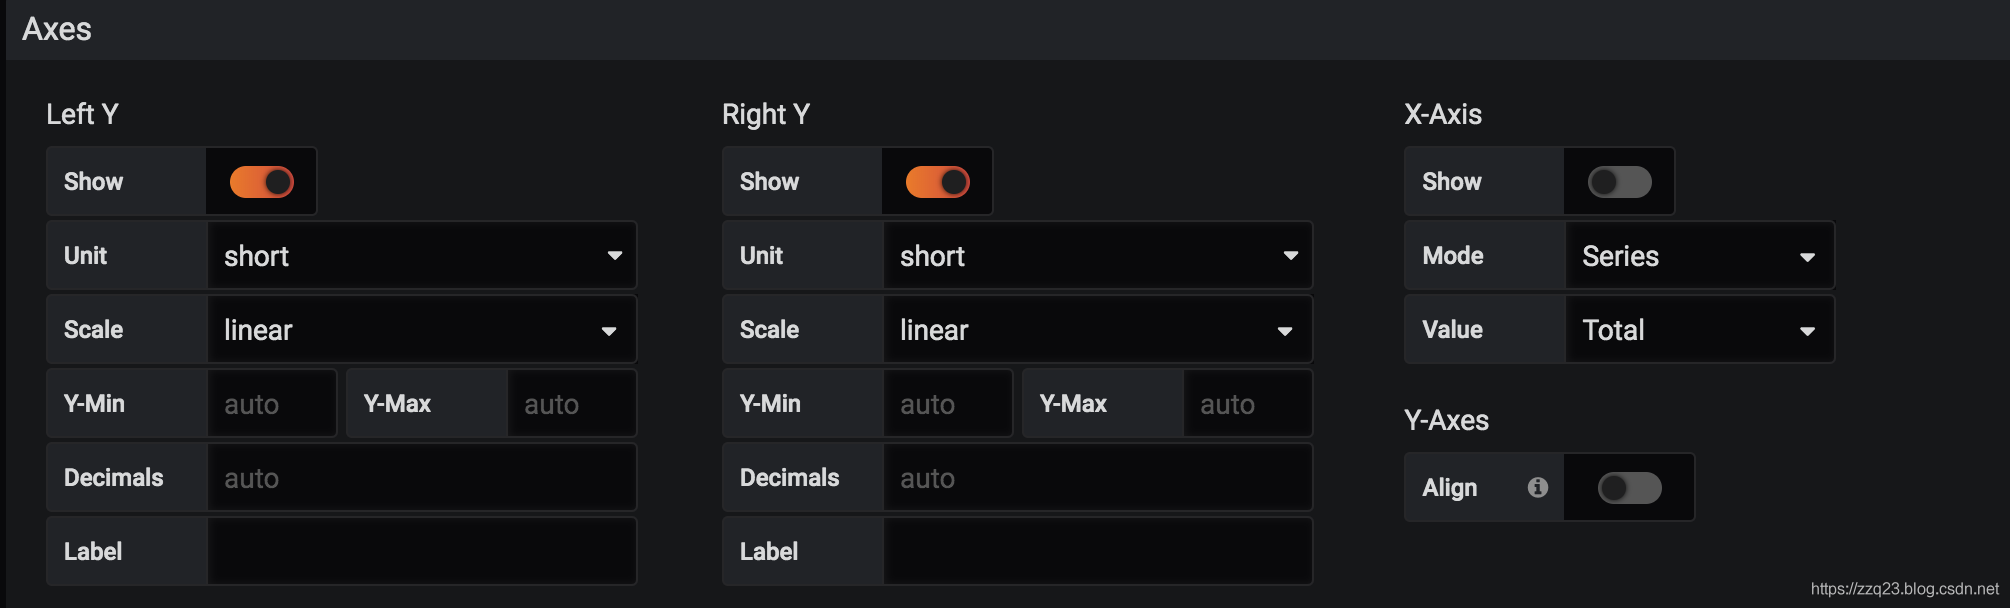Click the Left Y Y-Min field
This screenshot has height=608, width=2010.
271,404
